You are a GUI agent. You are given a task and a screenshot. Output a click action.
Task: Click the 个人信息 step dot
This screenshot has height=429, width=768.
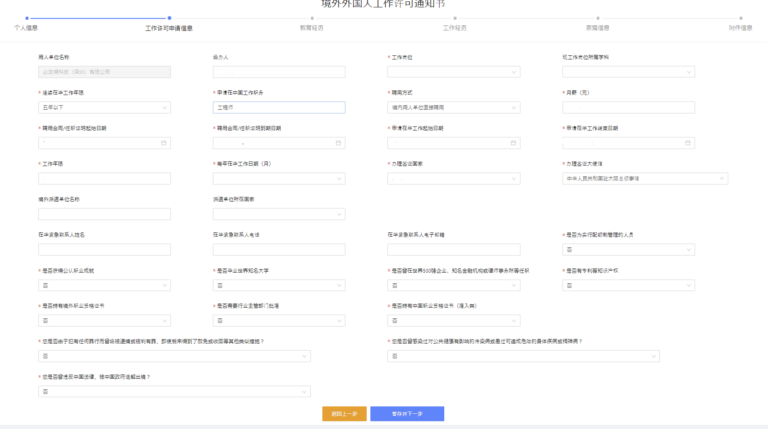click(x=26, y=18)
